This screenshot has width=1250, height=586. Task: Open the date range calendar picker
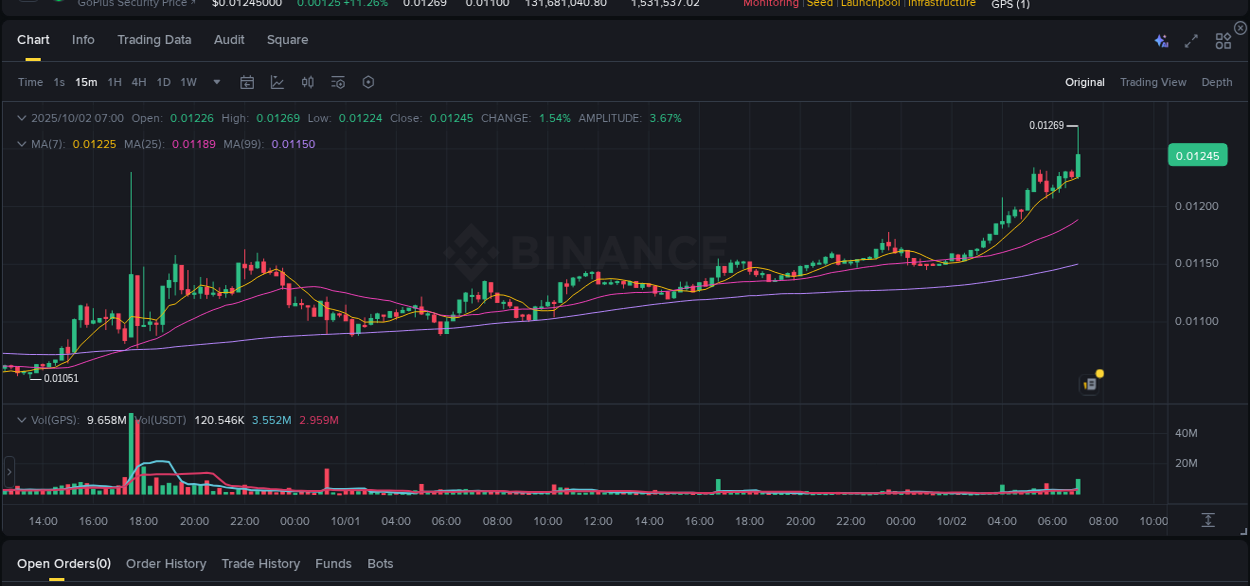pos(247,82)
